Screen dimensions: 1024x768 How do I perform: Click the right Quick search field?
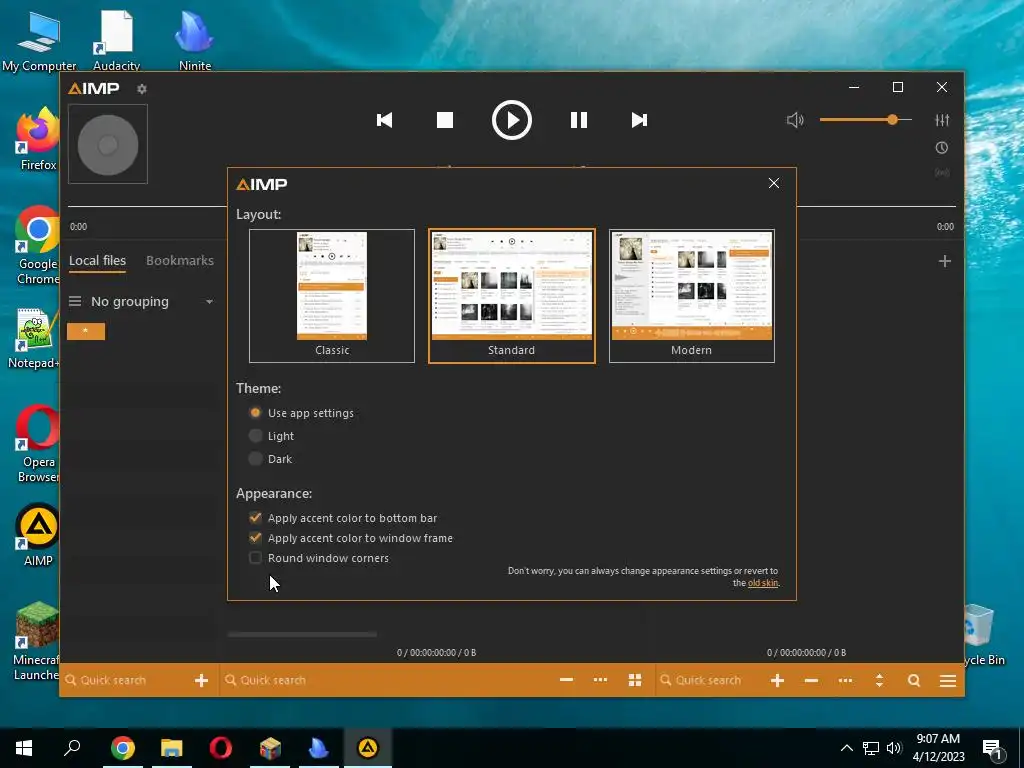click(x=709, y=680)
